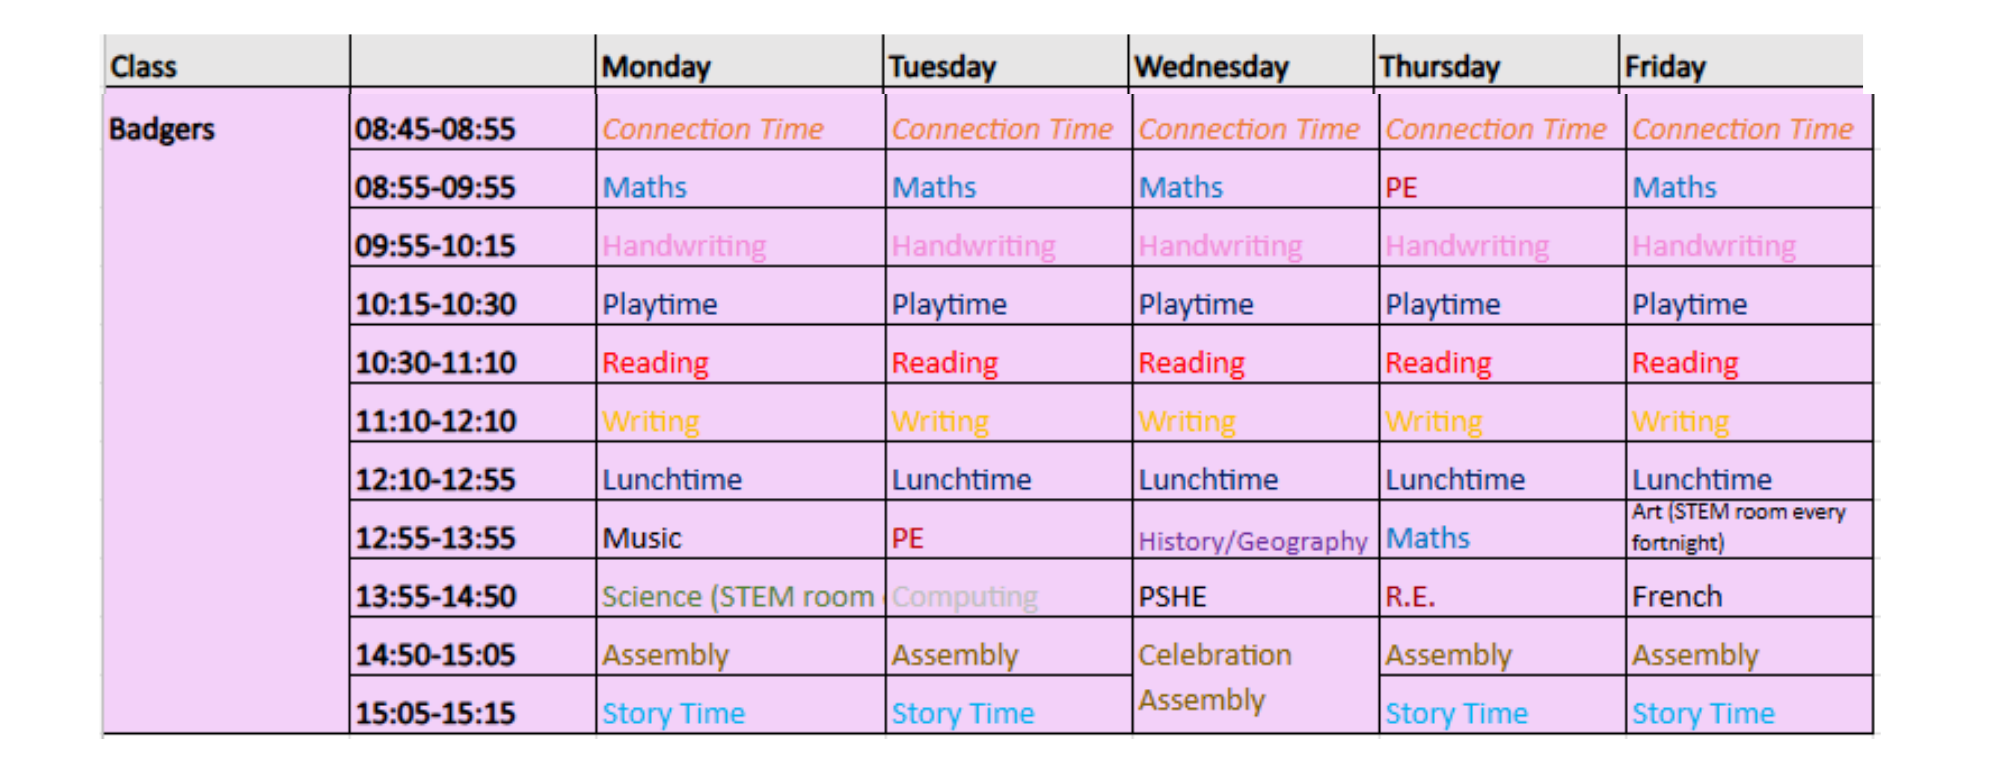The image size is (2000, 762).
Task: Click Tuesday's Computing cell
Action: 1008,588
